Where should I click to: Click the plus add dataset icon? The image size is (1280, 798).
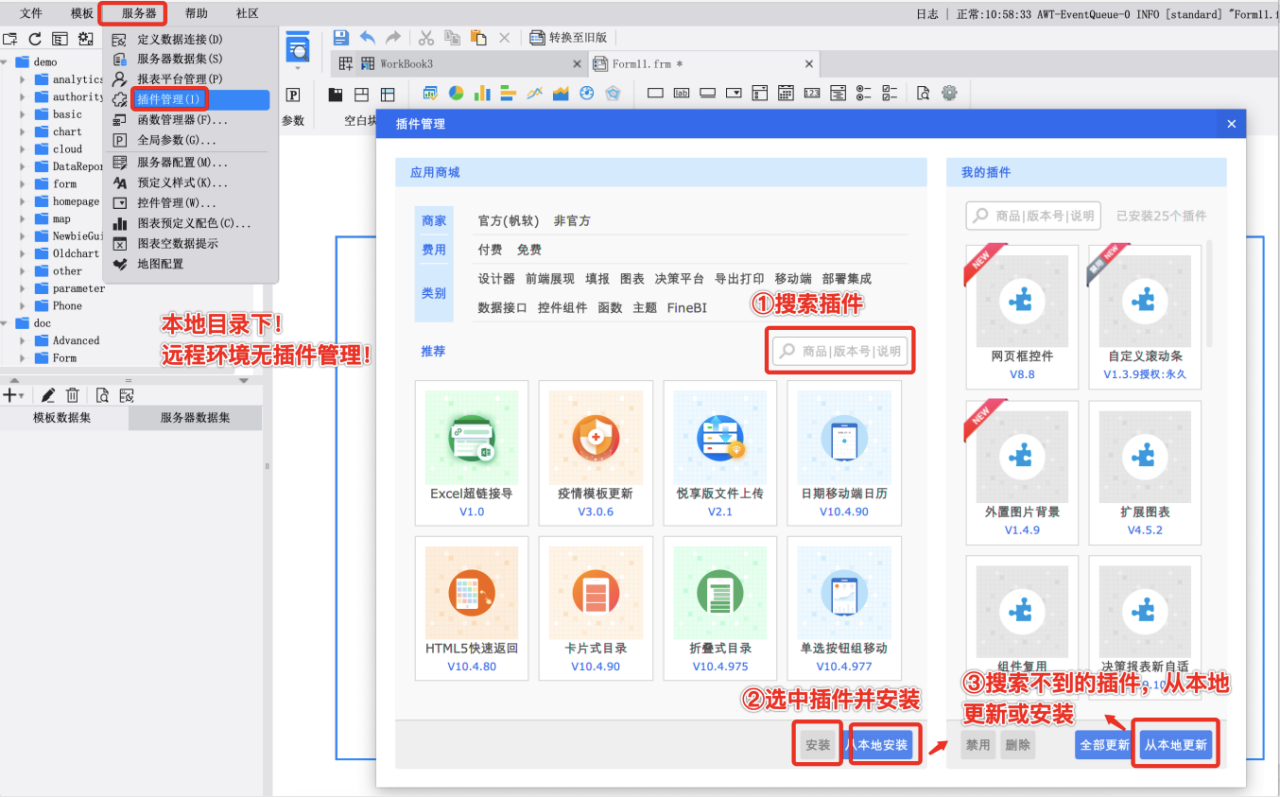pos(9,395)
